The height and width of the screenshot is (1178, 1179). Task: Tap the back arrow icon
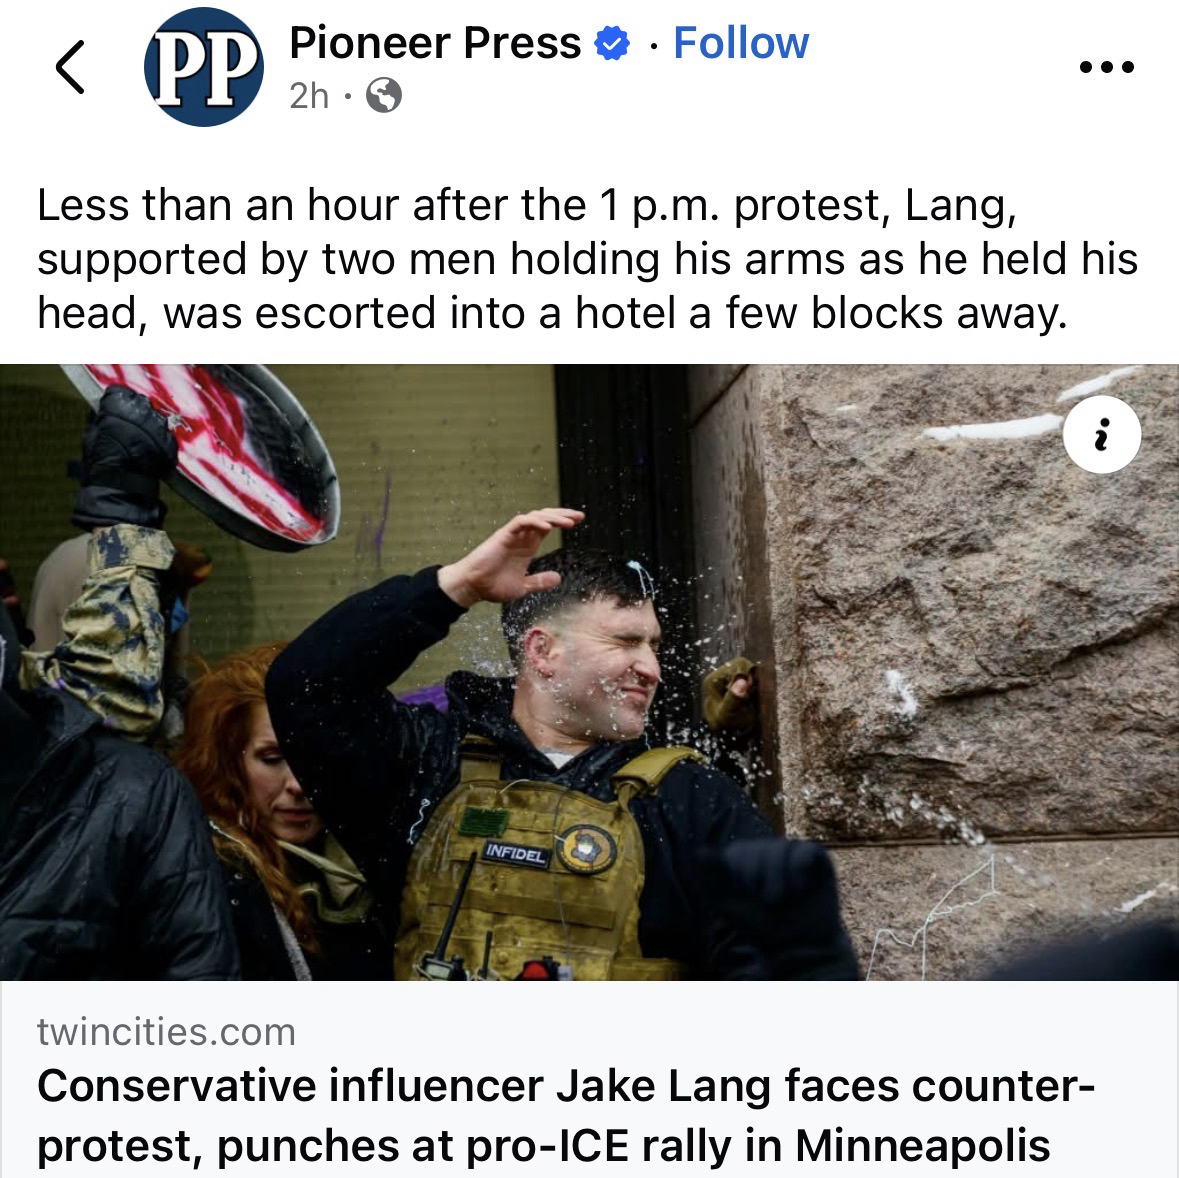tap(70, 67)
